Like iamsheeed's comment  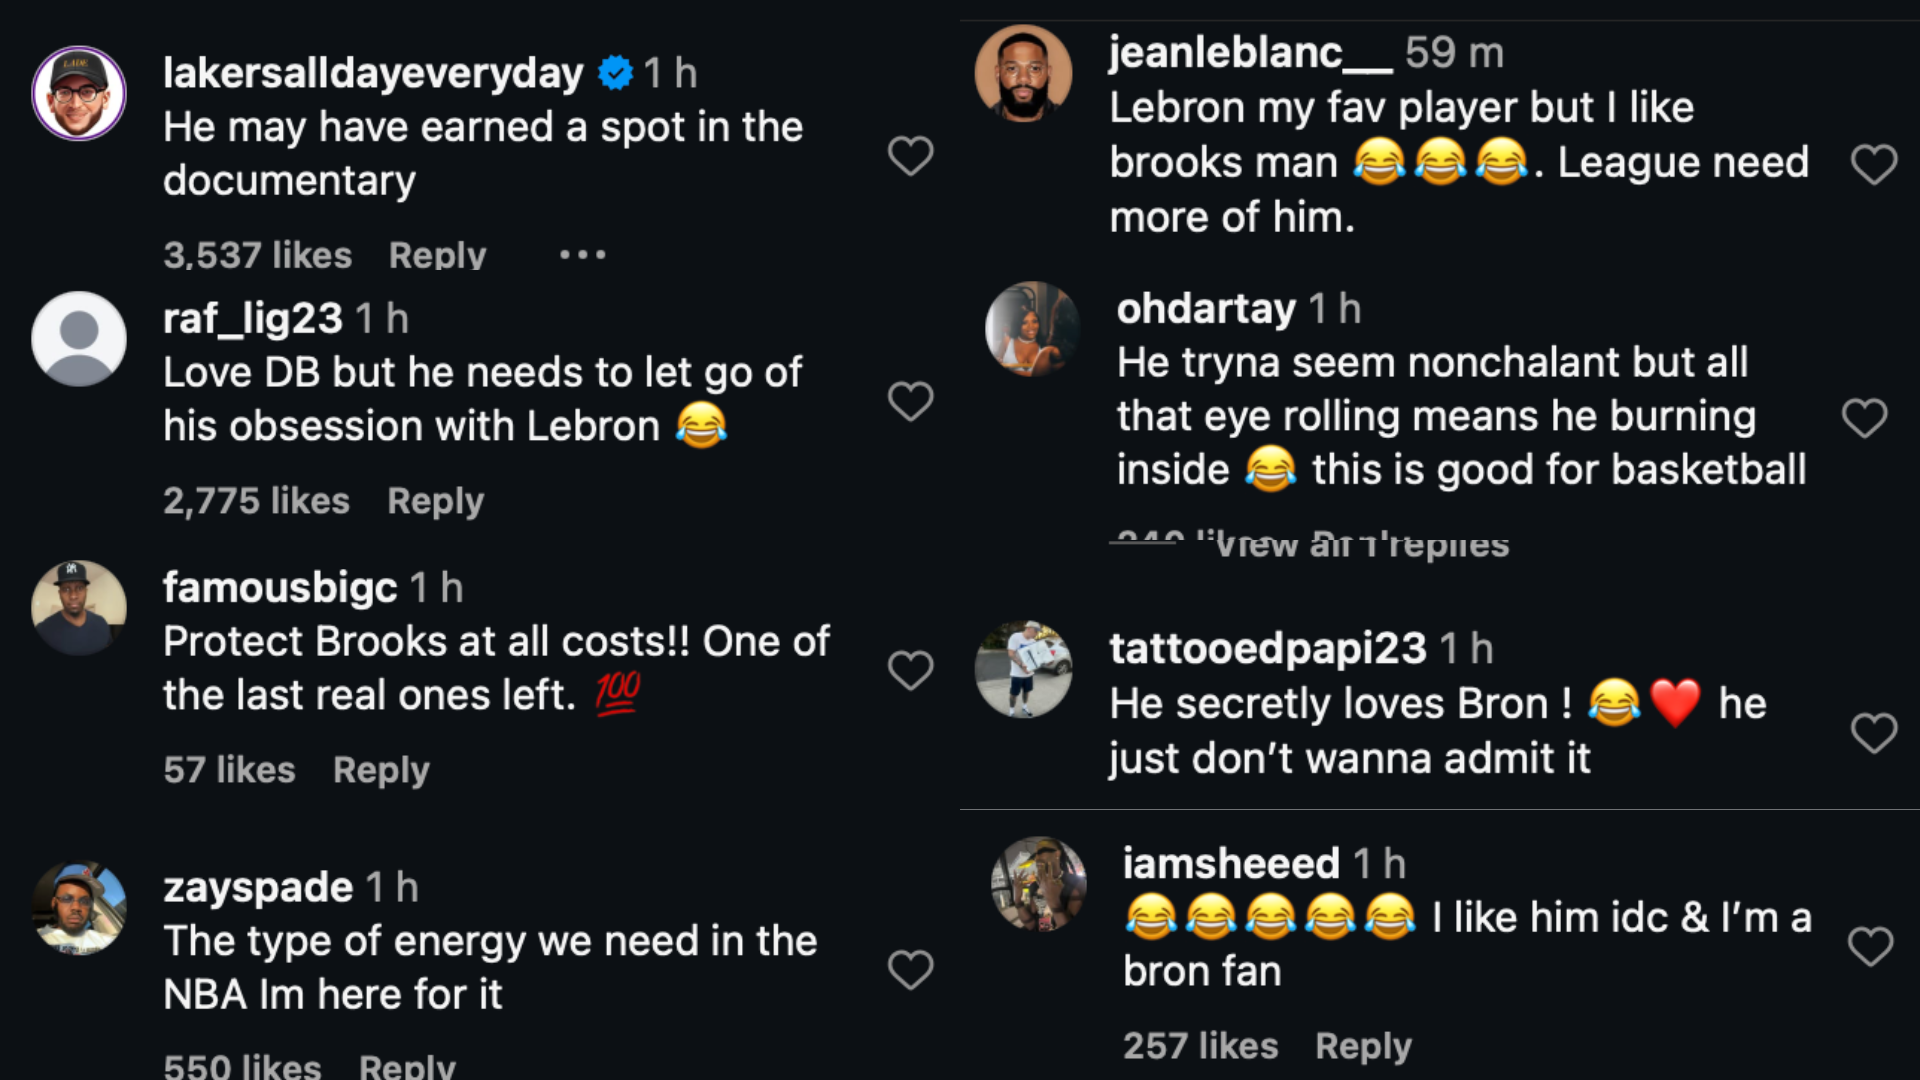point(1870,946)
